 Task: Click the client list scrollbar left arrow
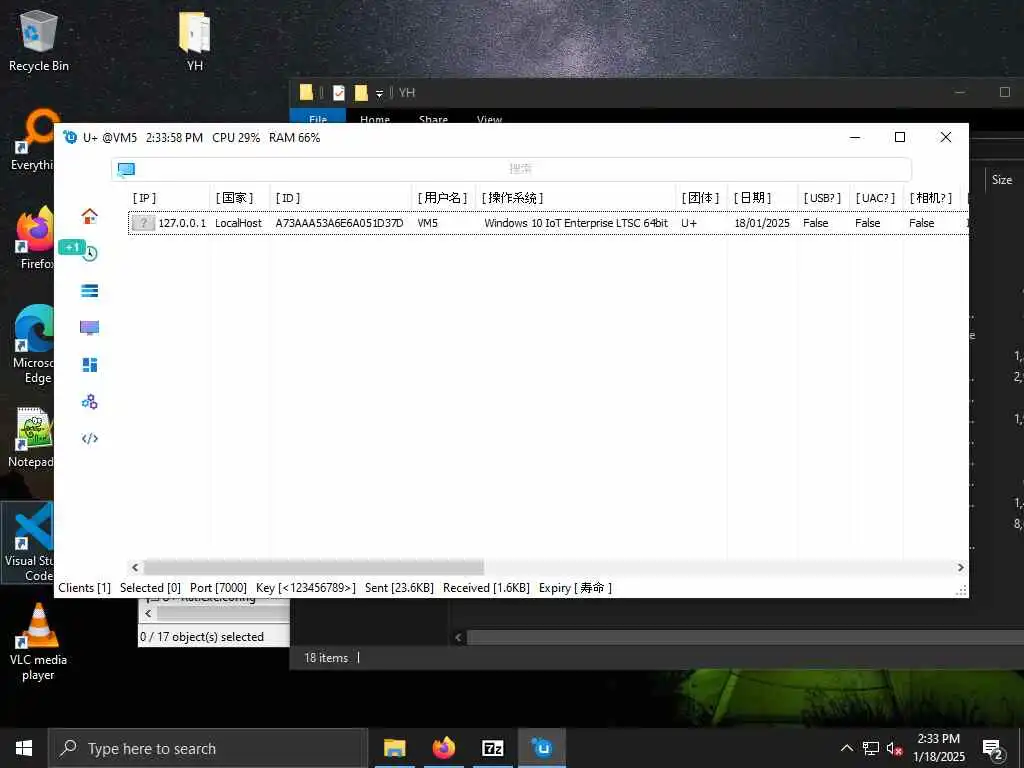click(135, 568)
